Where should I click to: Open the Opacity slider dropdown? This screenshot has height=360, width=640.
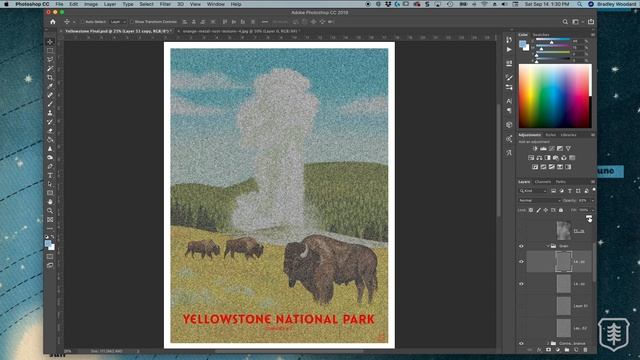pos(593,200)
